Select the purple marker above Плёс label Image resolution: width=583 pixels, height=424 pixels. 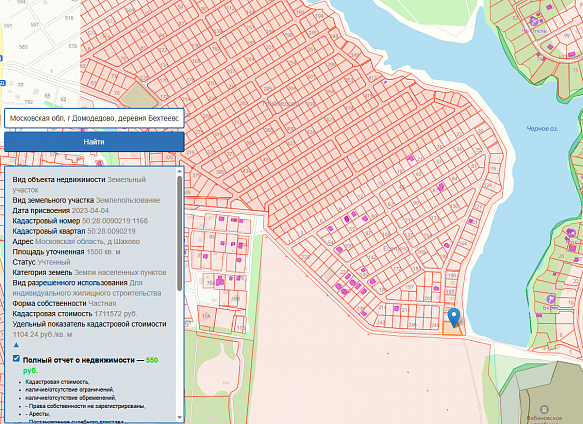[x=571, y=233]
